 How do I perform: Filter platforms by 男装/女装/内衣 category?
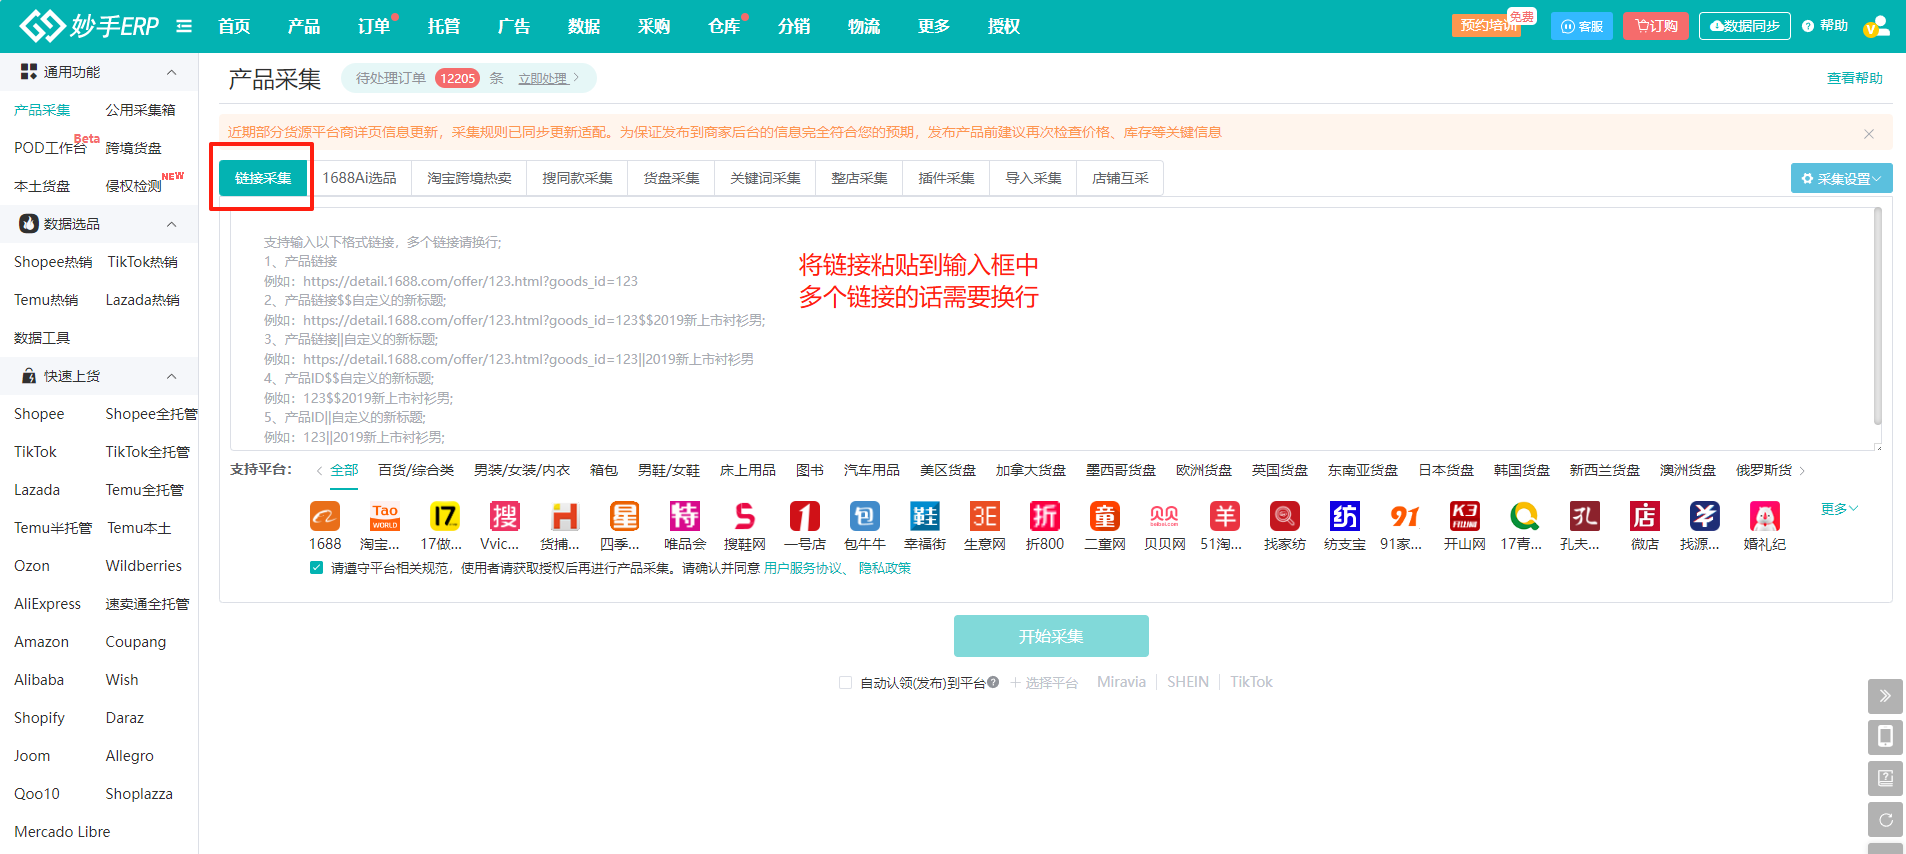point(522,470)
